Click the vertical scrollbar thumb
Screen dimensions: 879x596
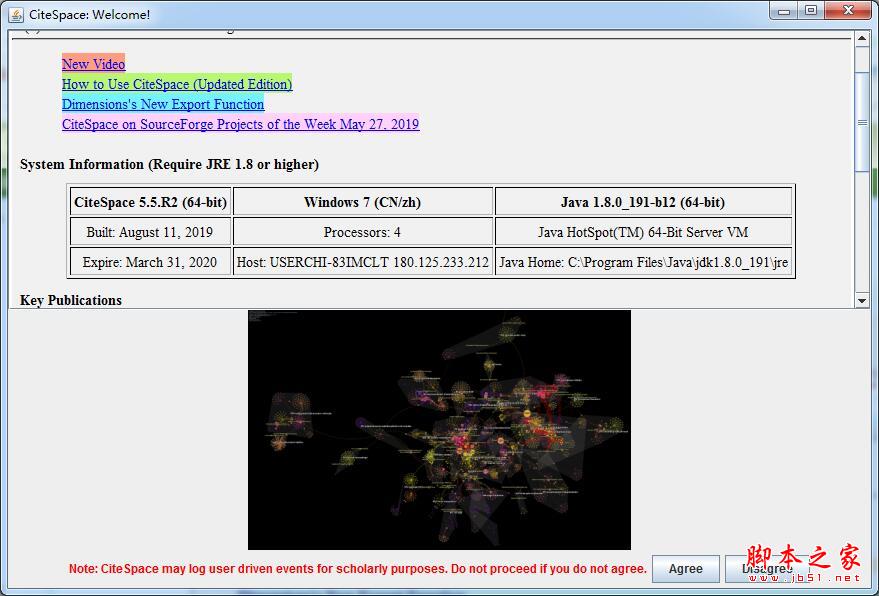point(862,122)
